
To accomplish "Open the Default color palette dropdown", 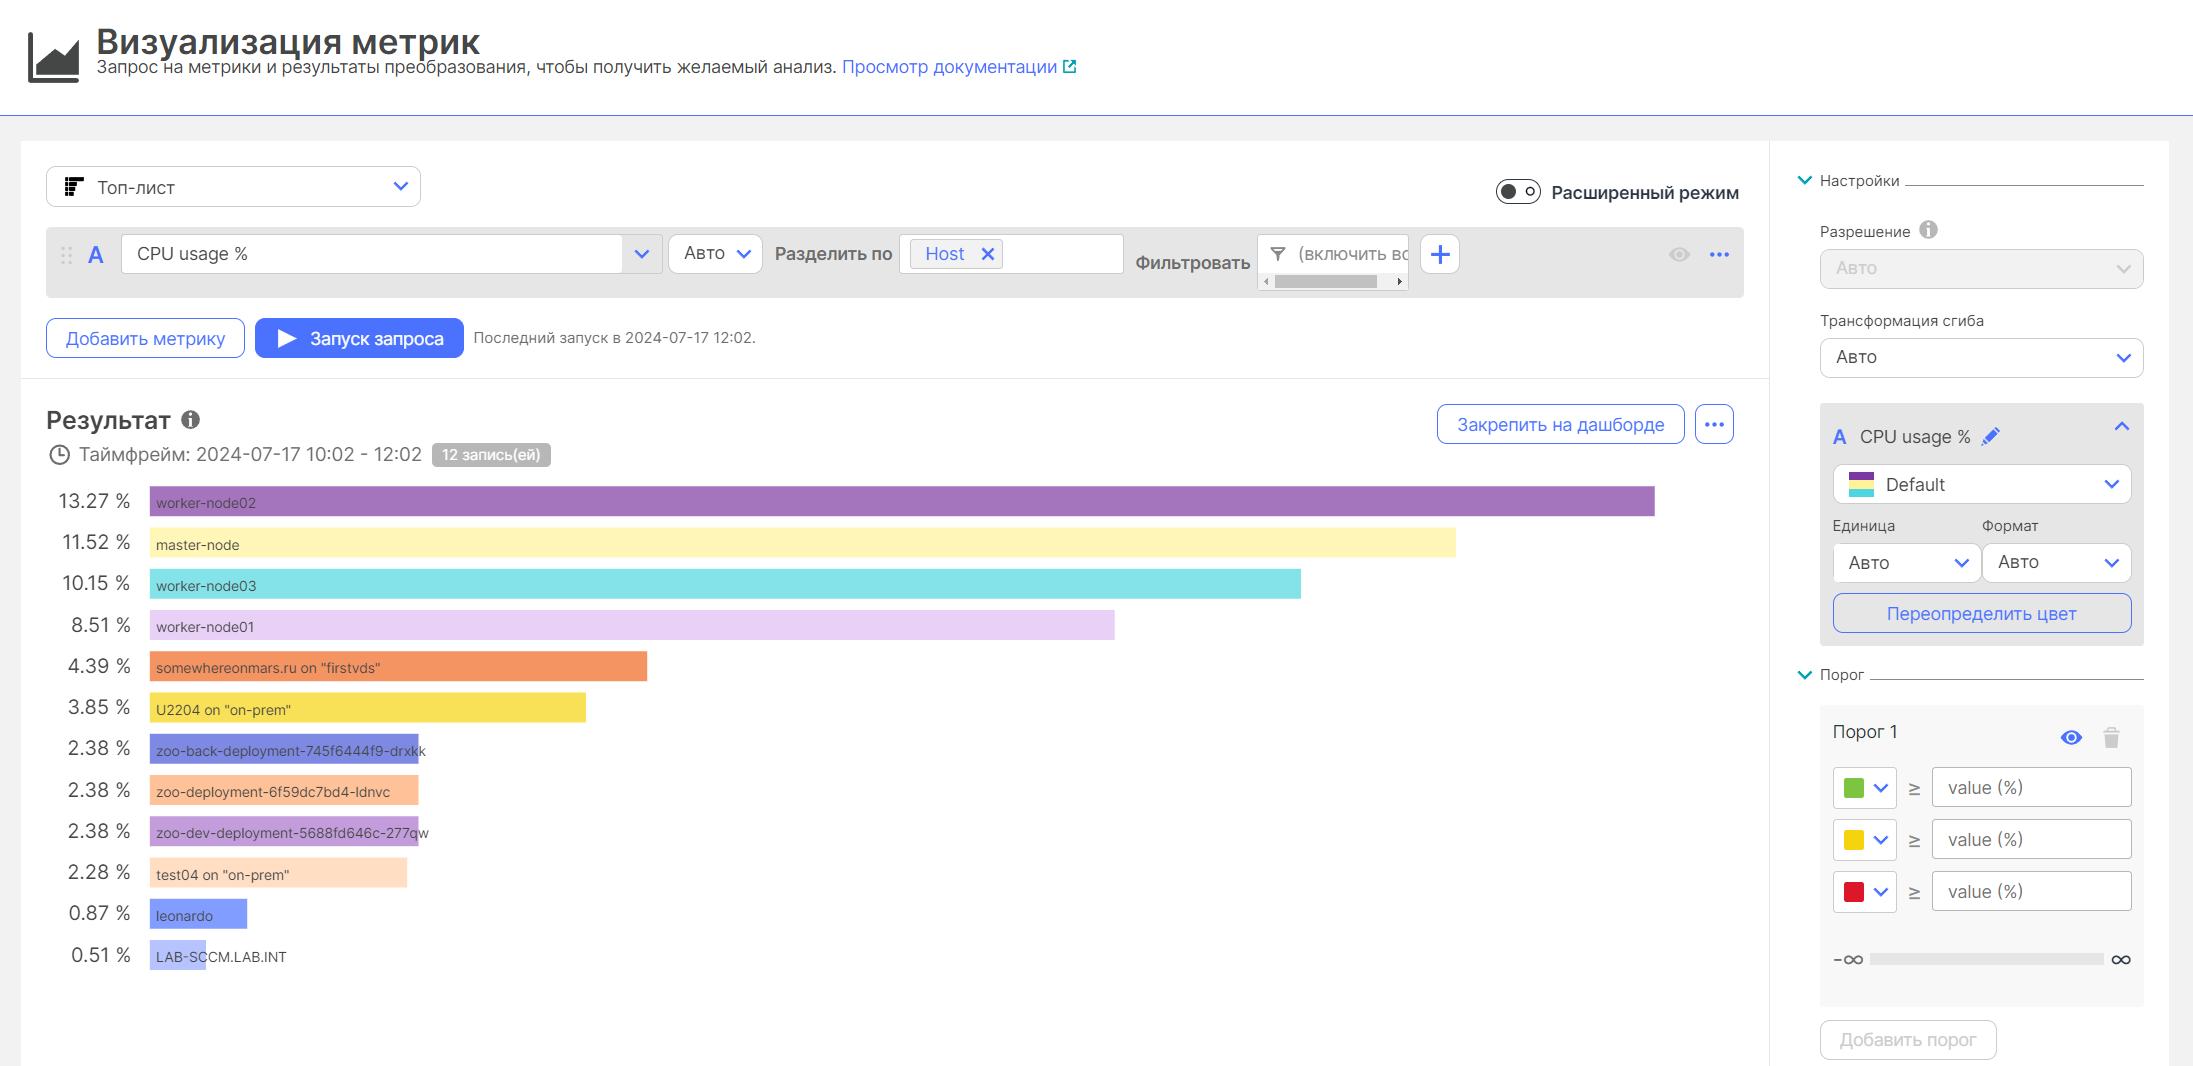I will [1980, 485].
